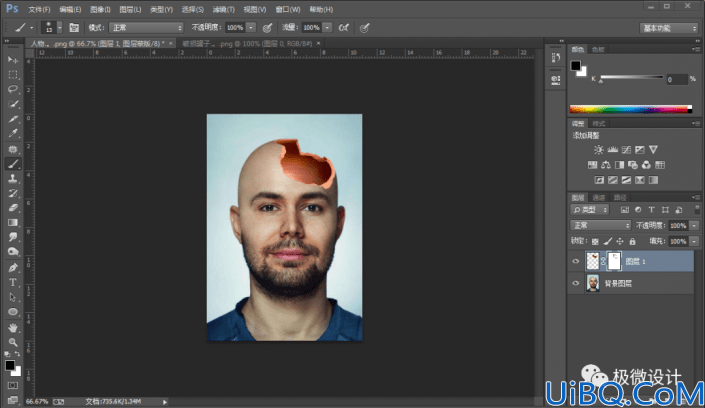
Task: Click the 背景图层 layer thumbnail
Action: coord(593,283)
